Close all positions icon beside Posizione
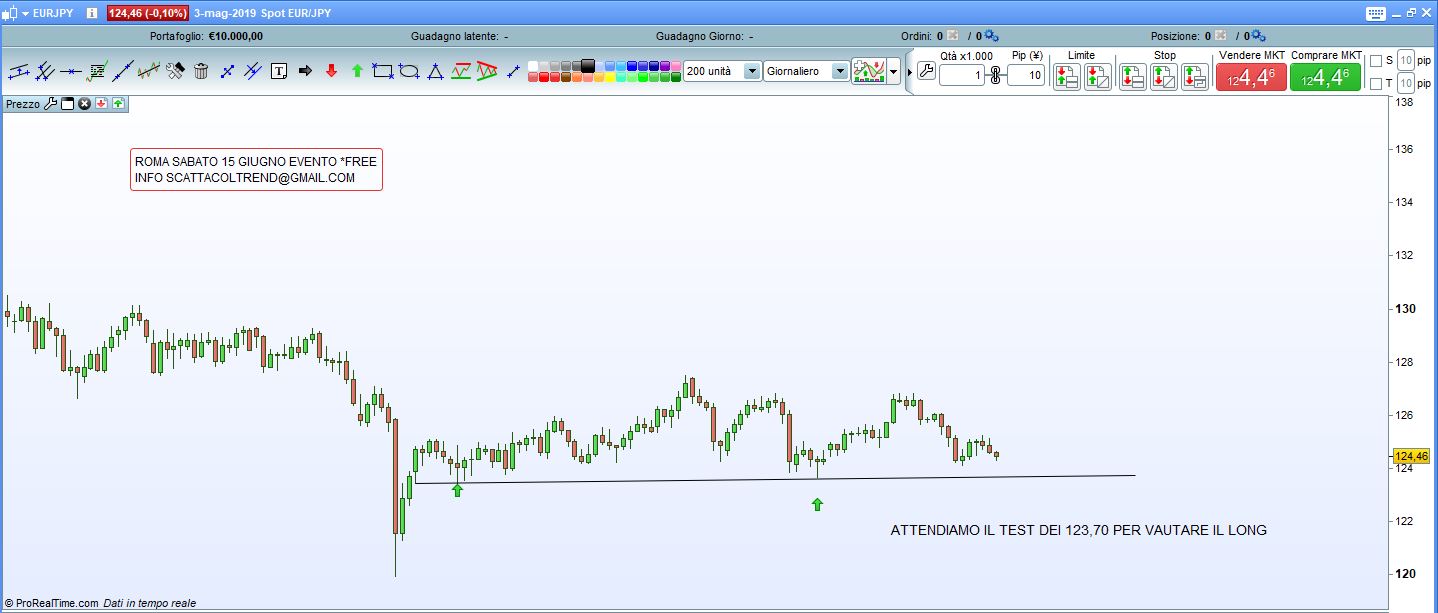This screenshot has width=1438, height=613. (x=1219, y=36)
